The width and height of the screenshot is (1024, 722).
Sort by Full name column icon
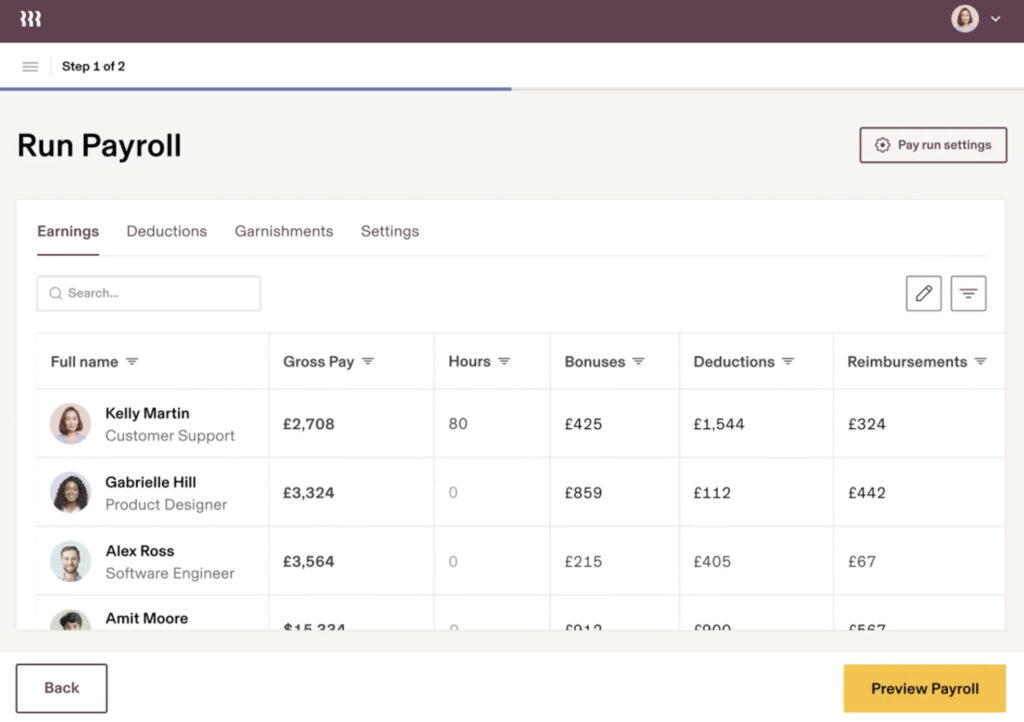pyautogui.click(x=132, y=362)
